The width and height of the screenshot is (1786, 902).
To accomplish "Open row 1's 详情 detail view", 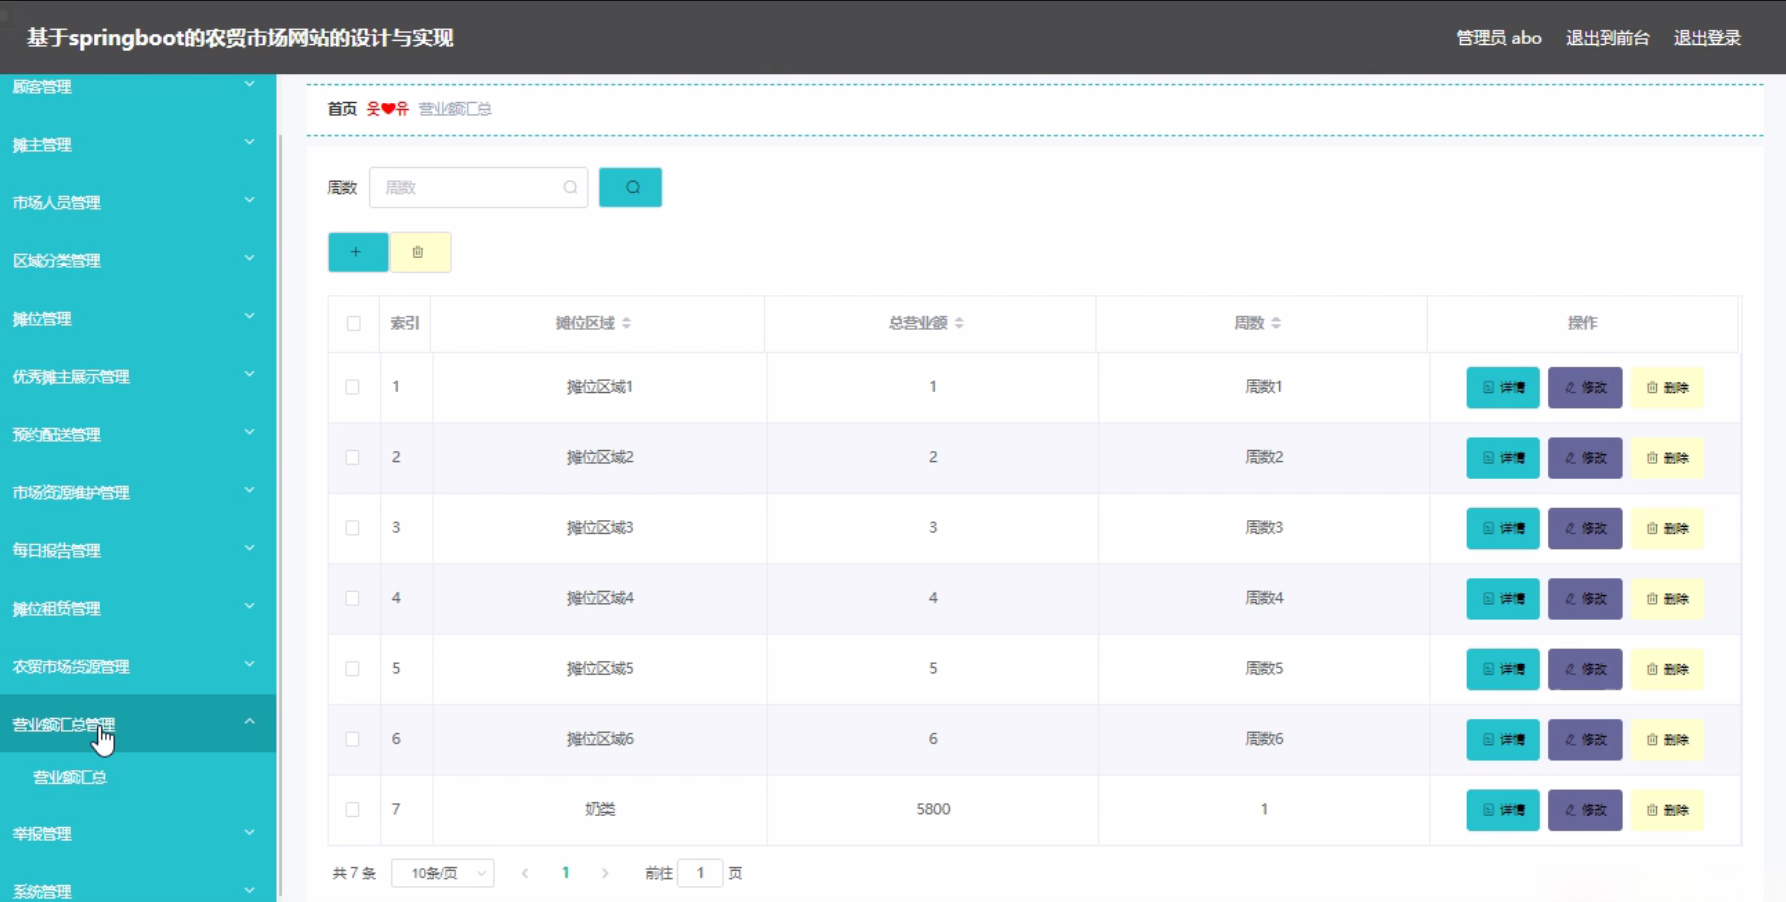I will tap(1502, 387).
